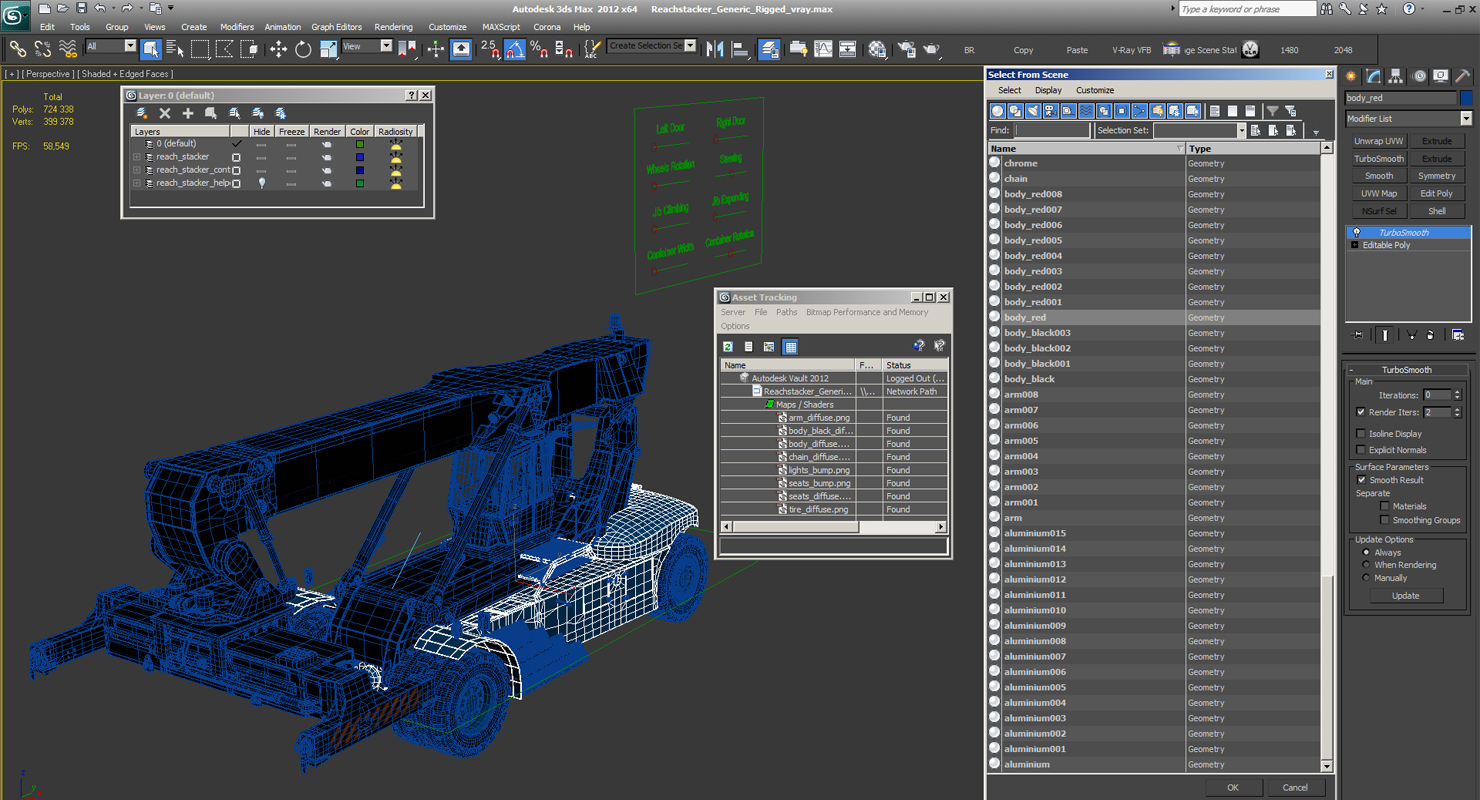
Task: Open the MAXScript menu
Action: coord(501,27)
